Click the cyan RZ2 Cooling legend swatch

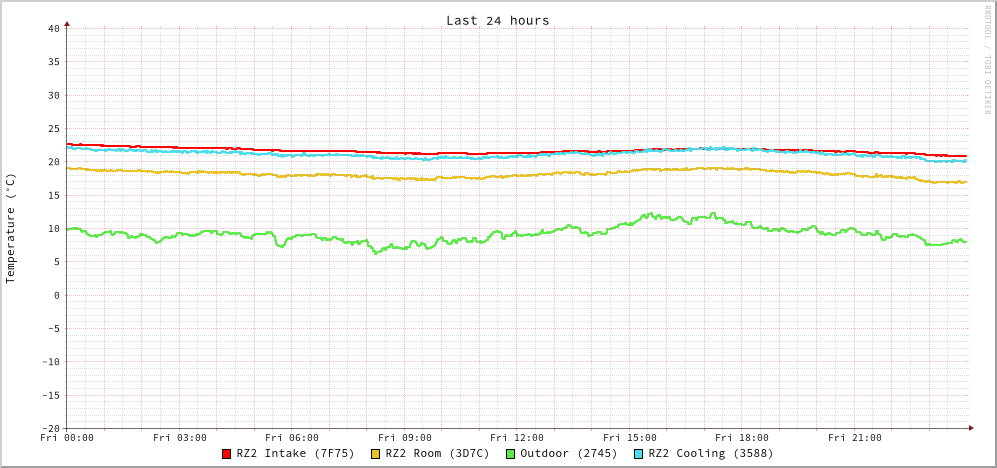click(x=639, y=454)
